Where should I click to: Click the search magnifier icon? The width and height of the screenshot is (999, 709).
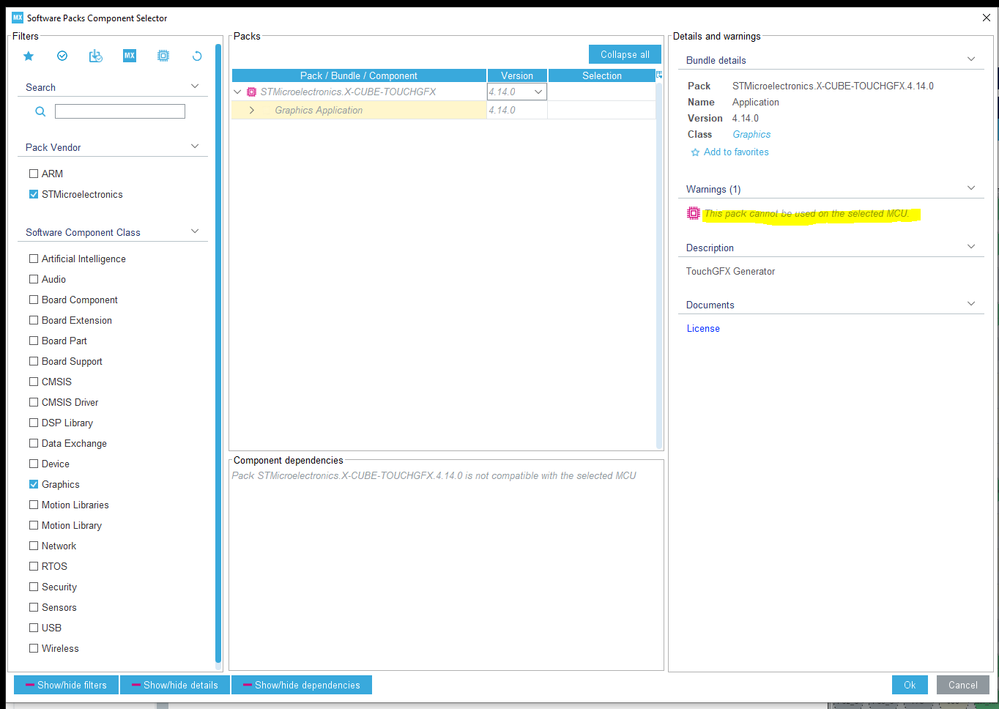(40, 111)
